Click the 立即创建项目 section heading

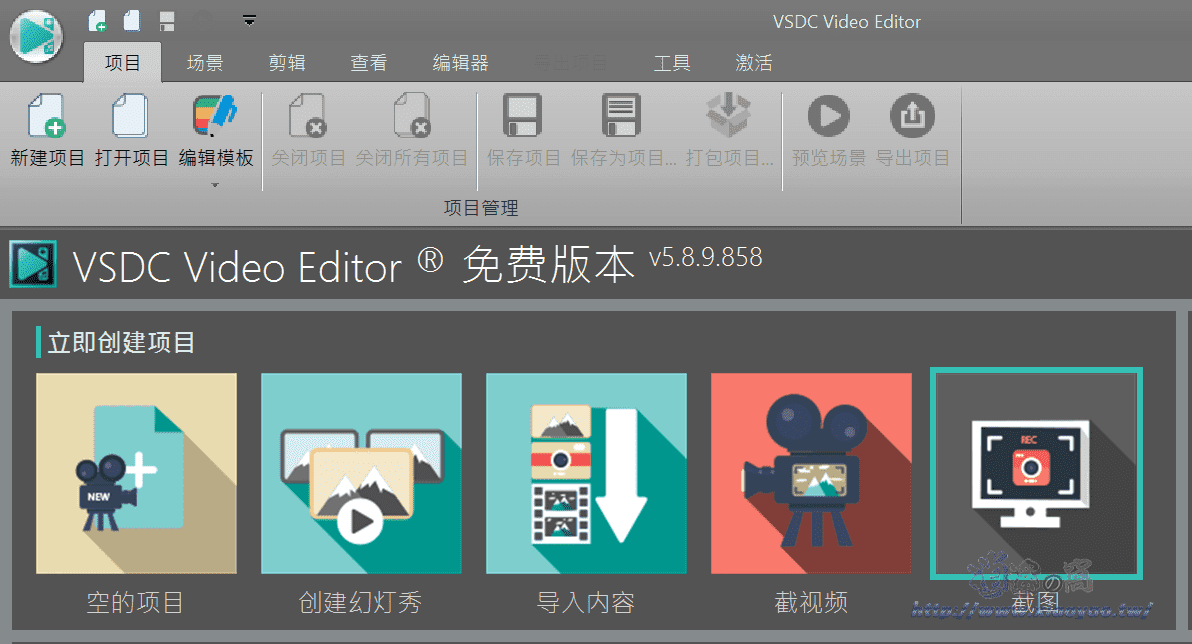click(x=122, y=342)
